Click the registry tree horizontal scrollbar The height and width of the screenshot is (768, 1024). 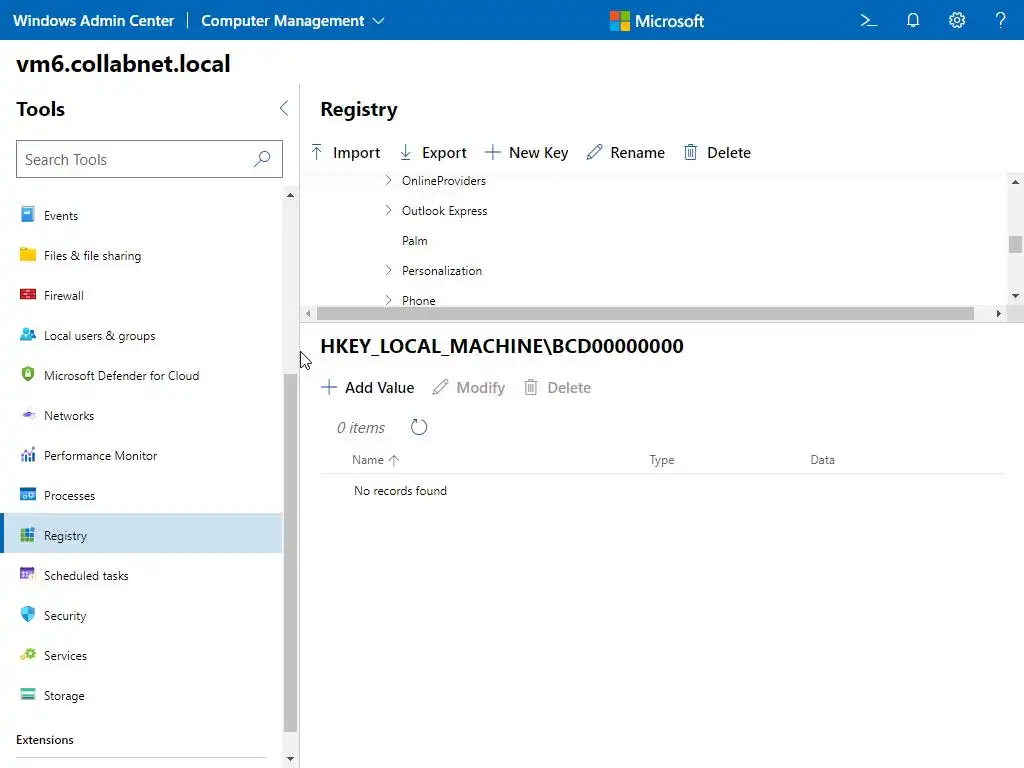pos(645,313)
